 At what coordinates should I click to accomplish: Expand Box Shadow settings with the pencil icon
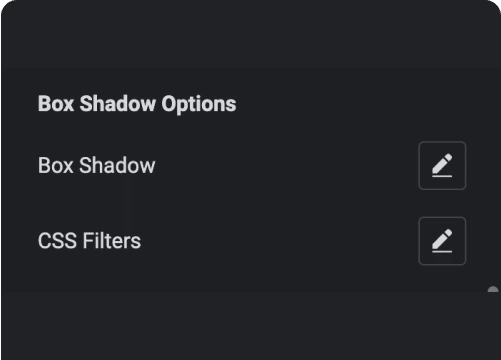pos(442,166)
